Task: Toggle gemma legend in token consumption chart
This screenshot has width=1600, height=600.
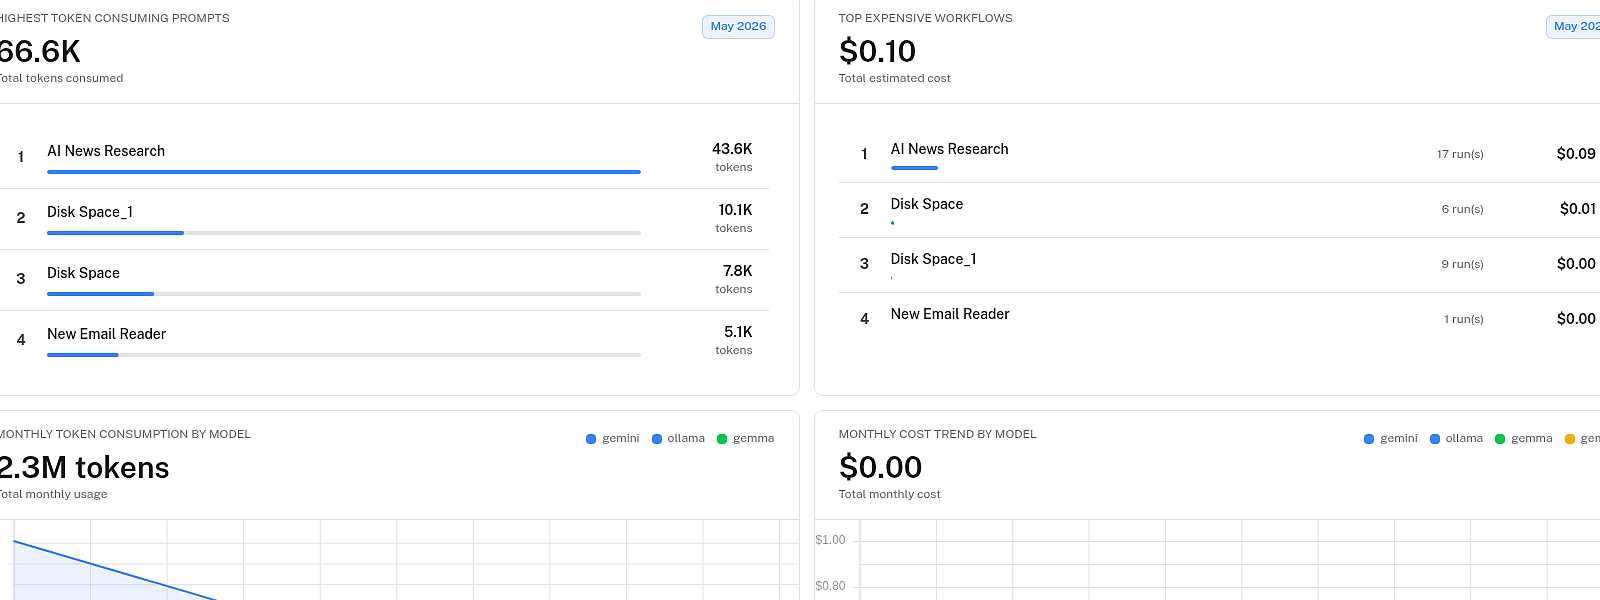Action: [x=745, y=438]
